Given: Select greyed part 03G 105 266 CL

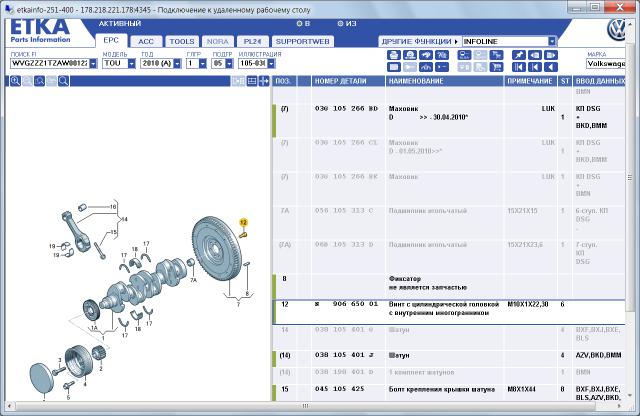Looking at the screenshot, I should (346, 142).
